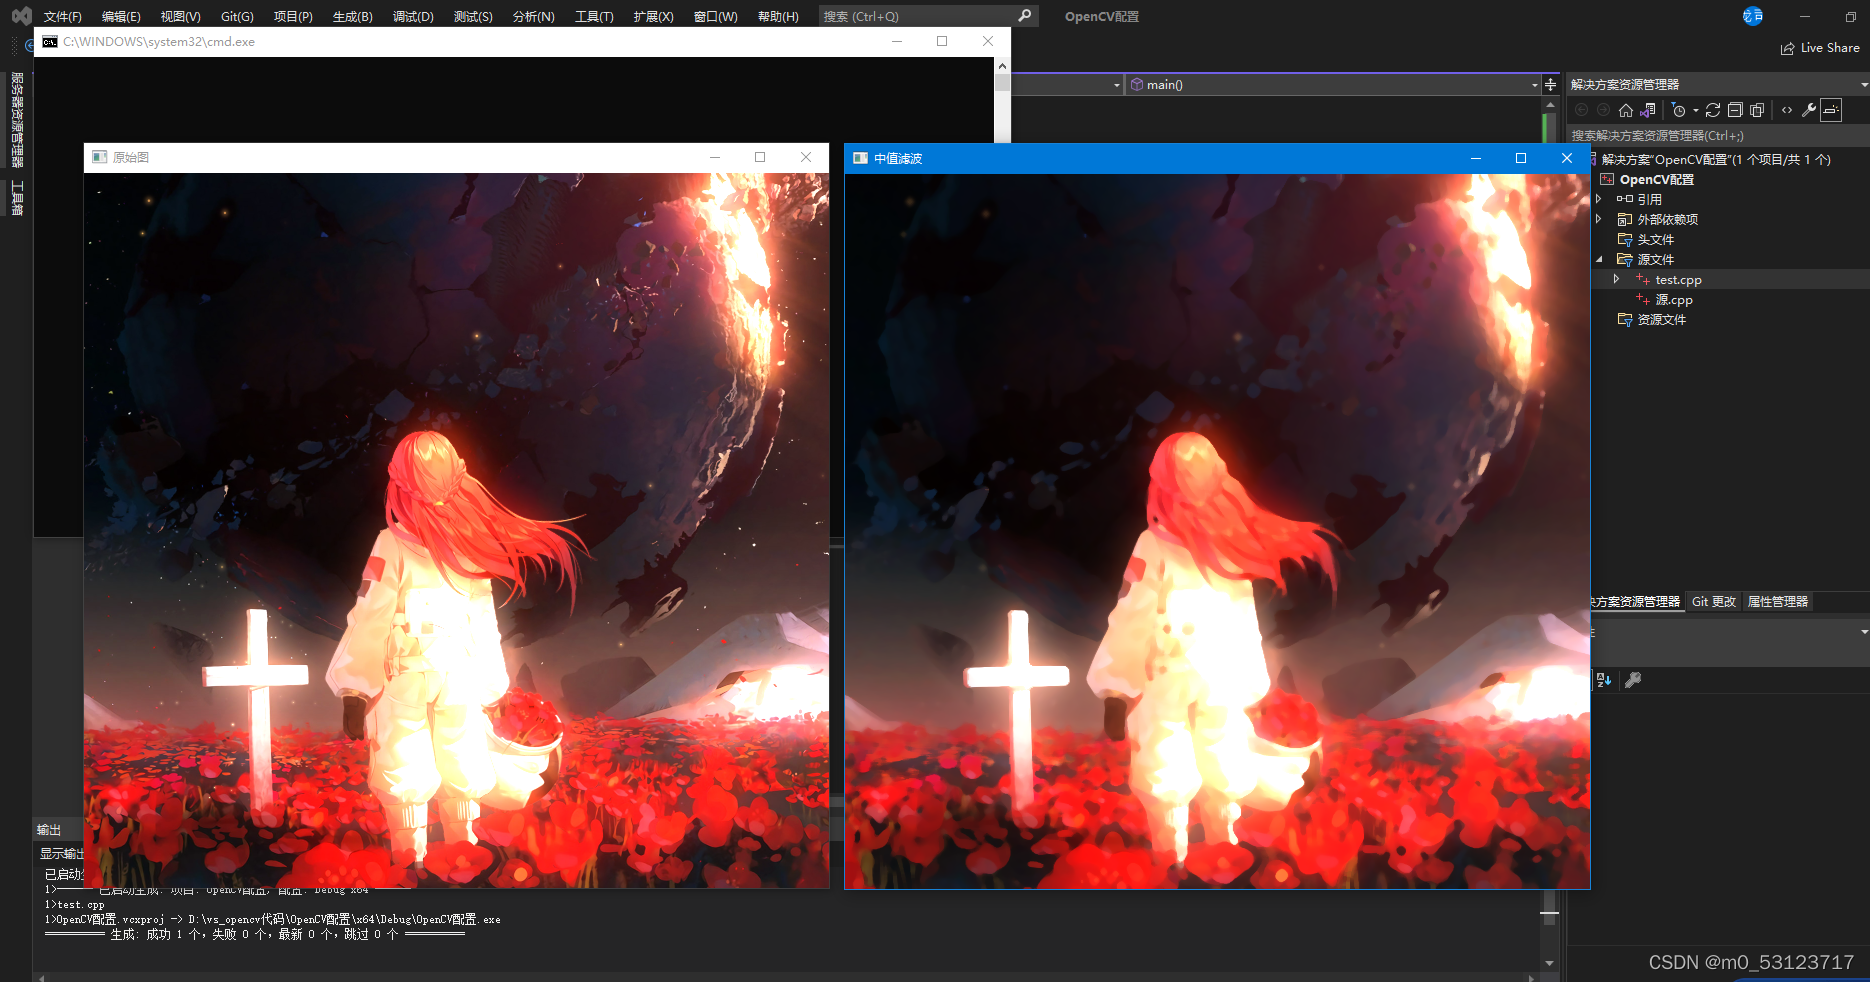Open the 工具箱 side tab

[x=17, y=197]
